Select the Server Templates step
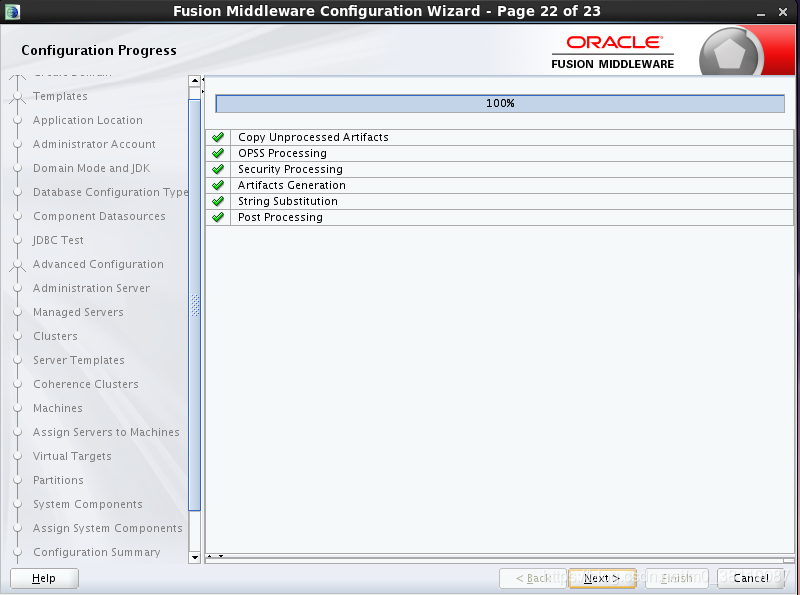Viewport: 800px width, 595px height. click(79, 360)
